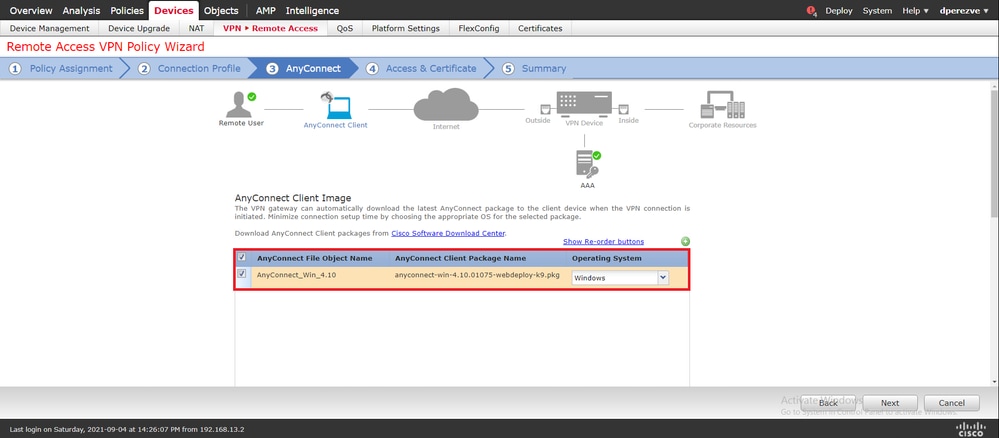The height and width of the screenshot is (438, 999).
Task: Open the Analysis menu
Action: pos(82,11)
